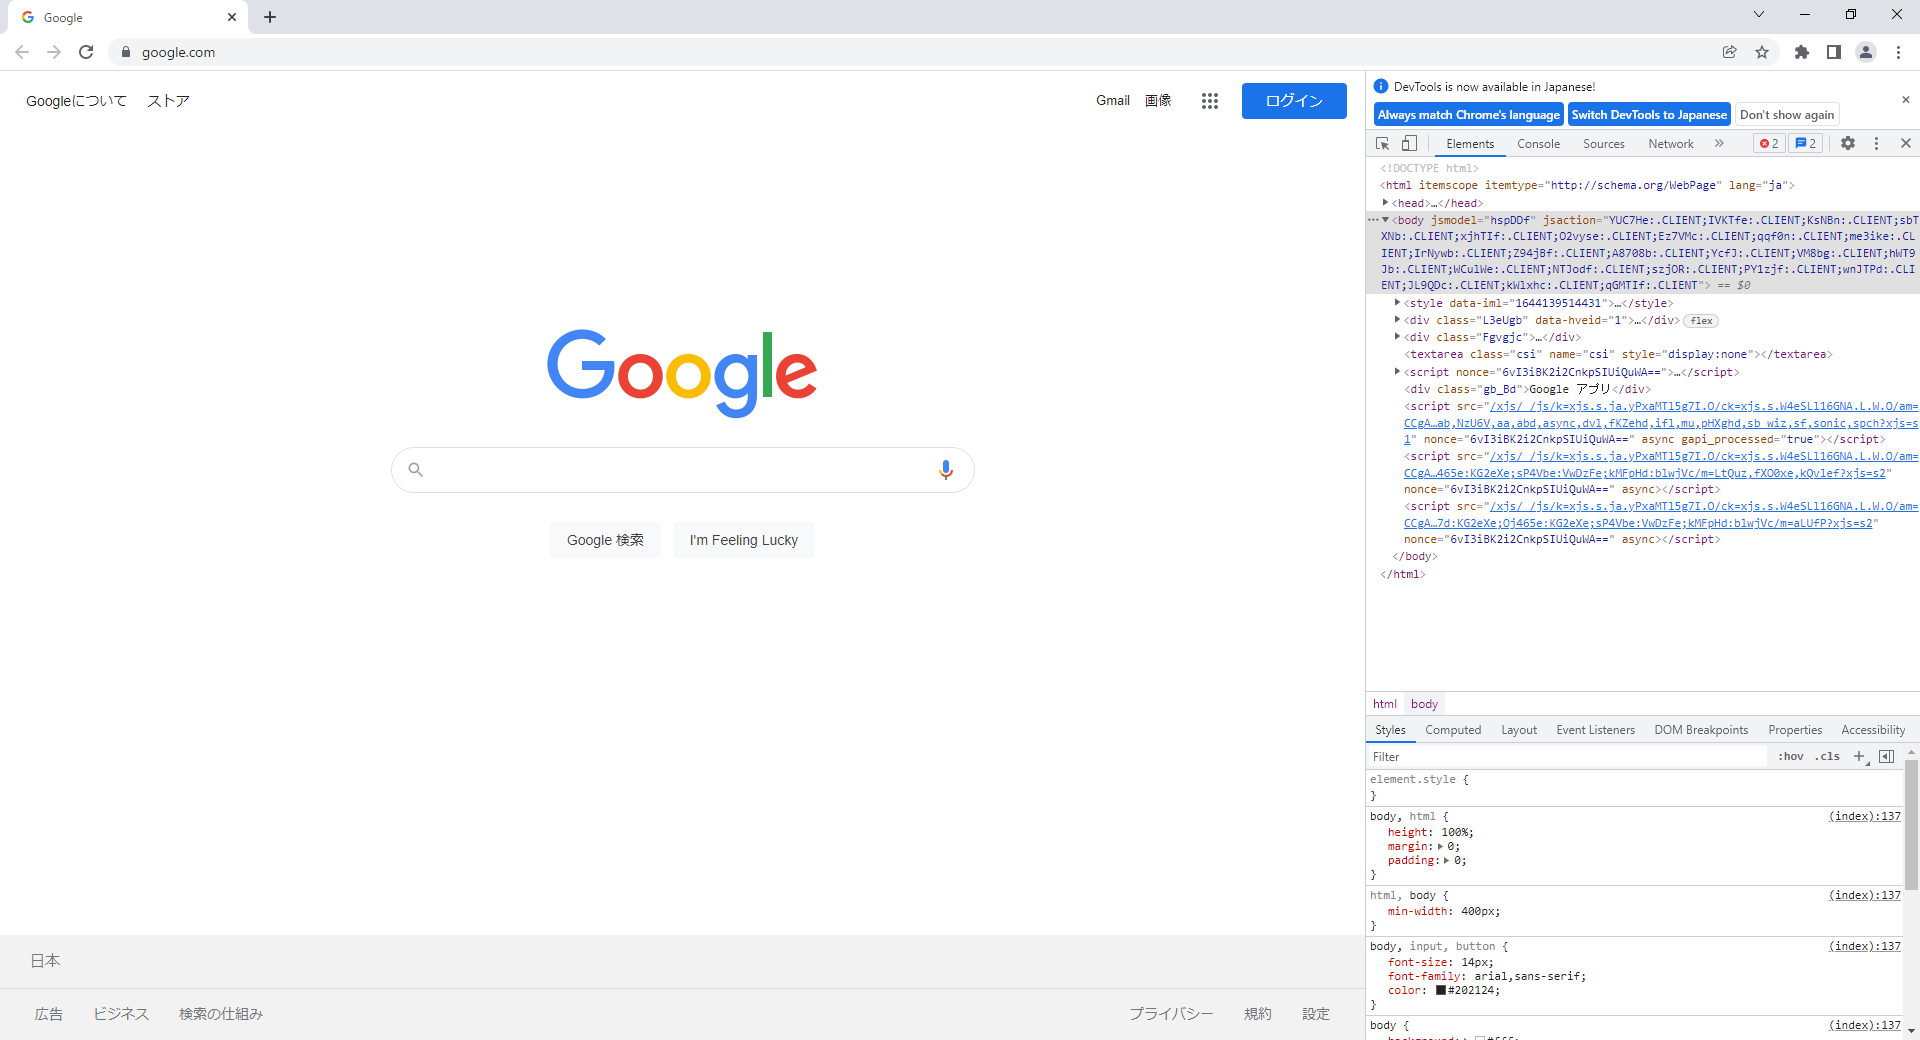
Task: Click the share this page icon
Action: pyautogui.click(x=1729, y=52)
